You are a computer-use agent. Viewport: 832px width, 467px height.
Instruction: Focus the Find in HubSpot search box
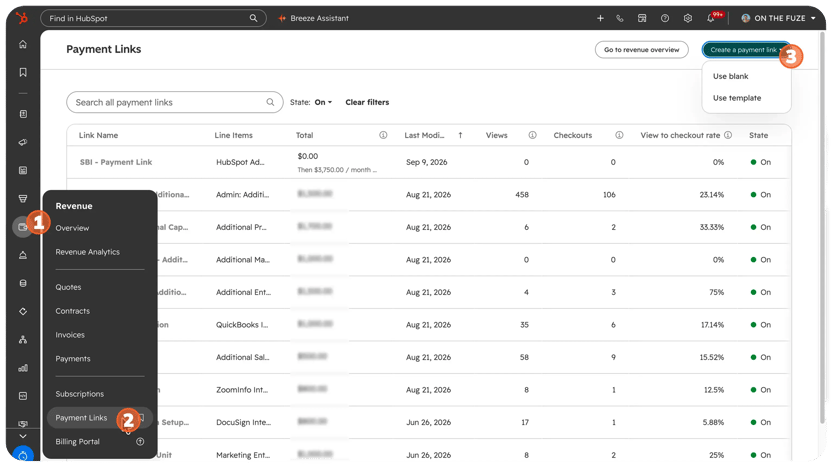pos(153,18)
